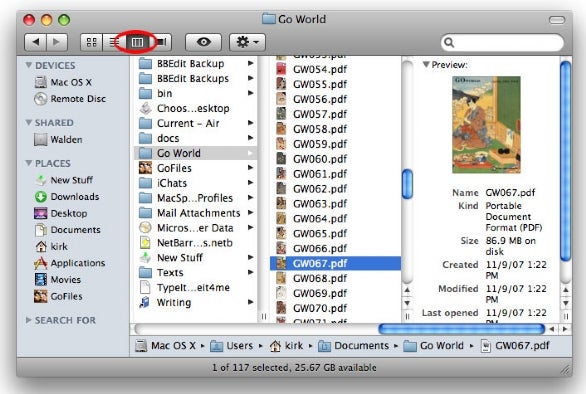Image resolution: width=586 pixels, height=394 pixels.
Task: Select GW061.pdf
Action: coord(335,174)
